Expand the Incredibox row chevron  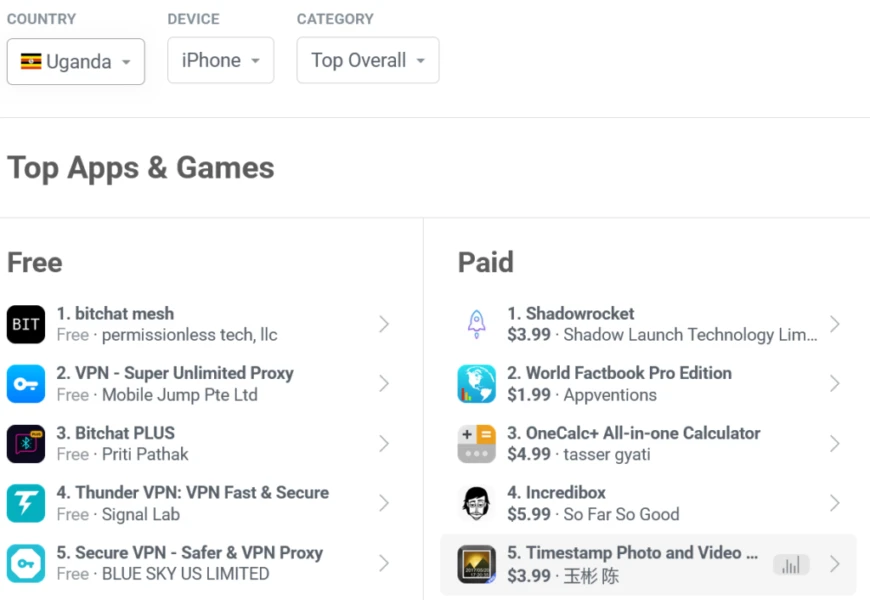click(835, 503)
